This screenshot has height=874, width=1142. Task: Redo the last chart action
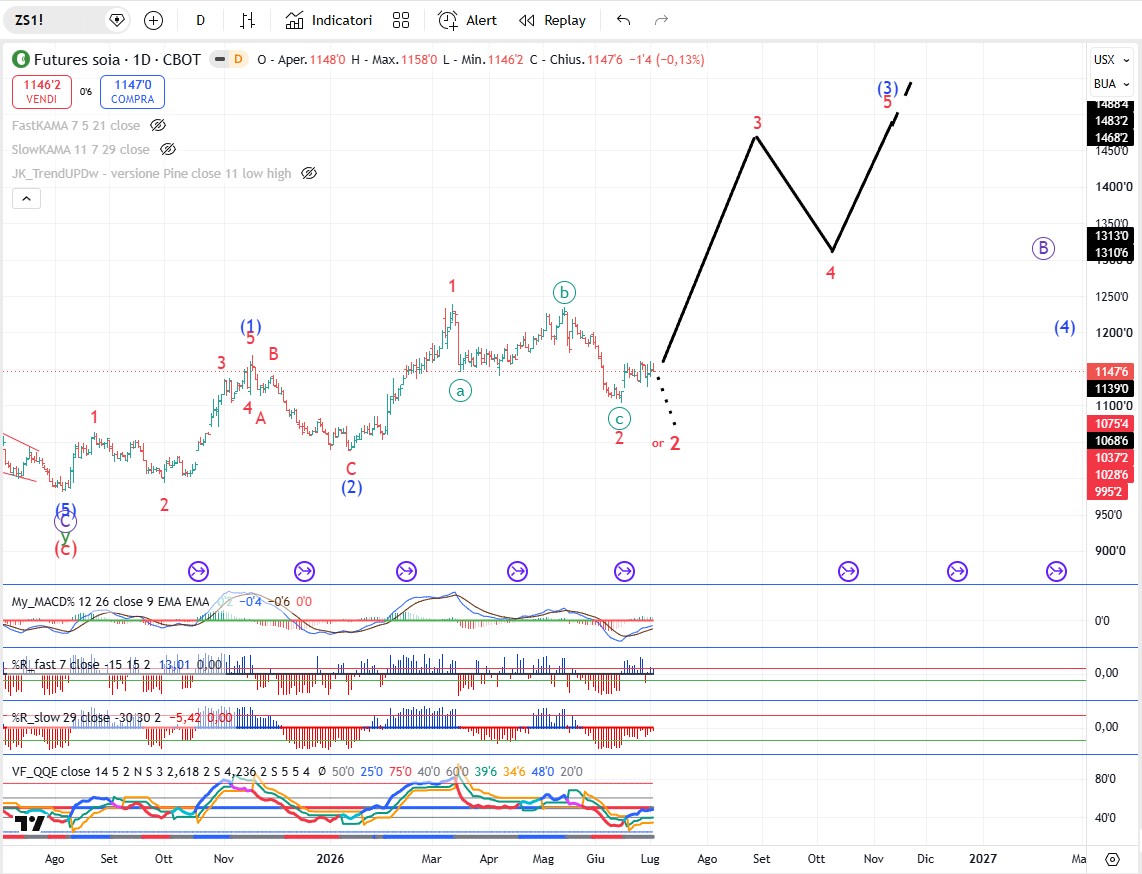[661, 20]
